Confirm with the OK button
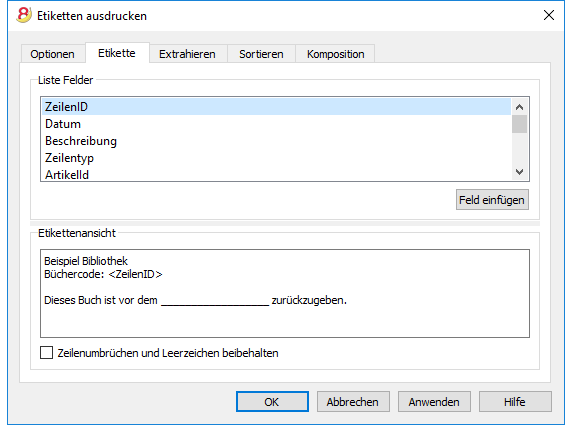 coord(272,402)
